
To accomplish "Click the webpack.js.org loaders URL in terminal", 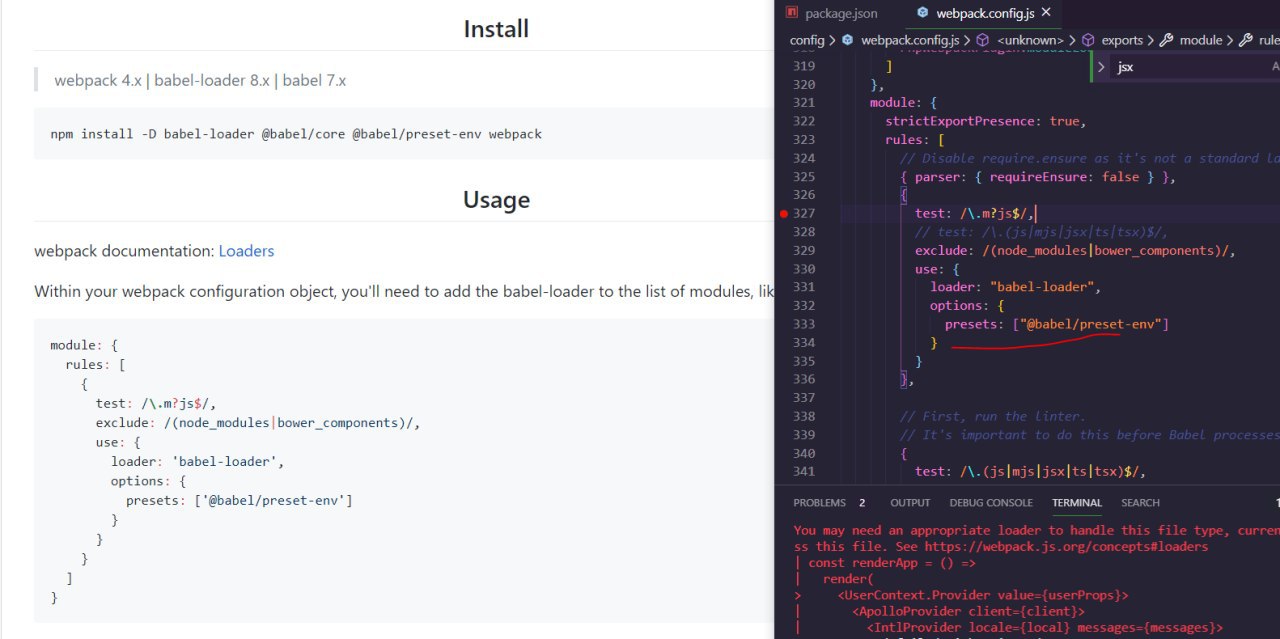I will (x=1067, y=547).
